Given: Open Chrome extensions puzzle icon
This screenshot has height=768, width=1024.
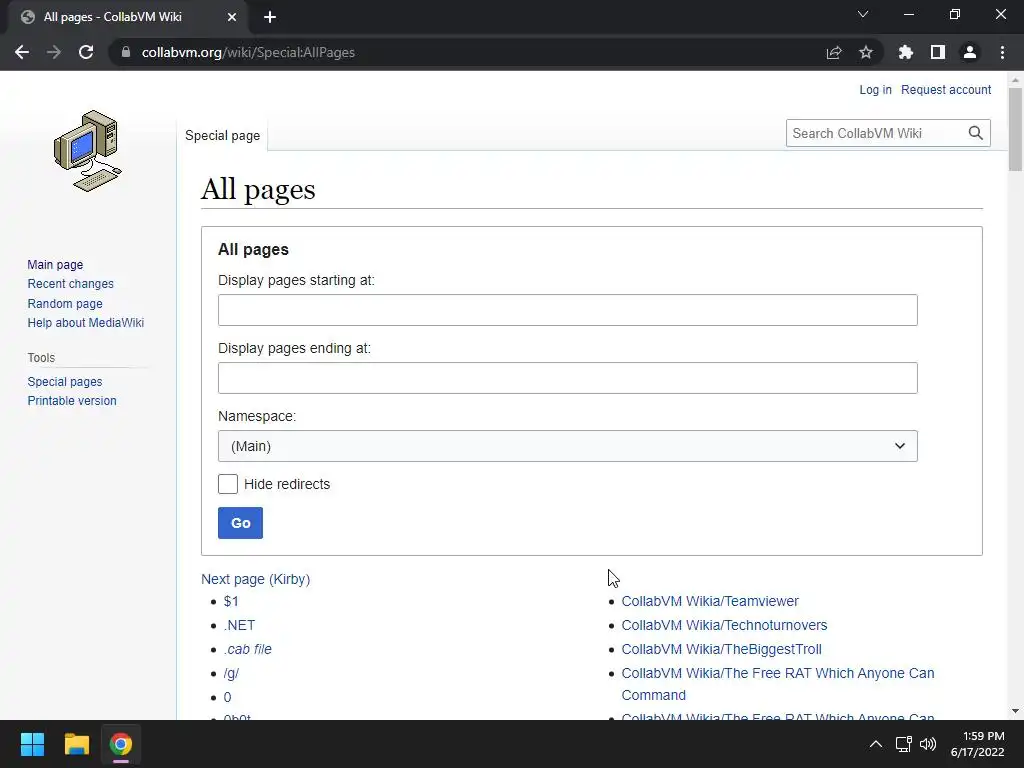Looking at the screenshot, I should click(x=906, y=52).
